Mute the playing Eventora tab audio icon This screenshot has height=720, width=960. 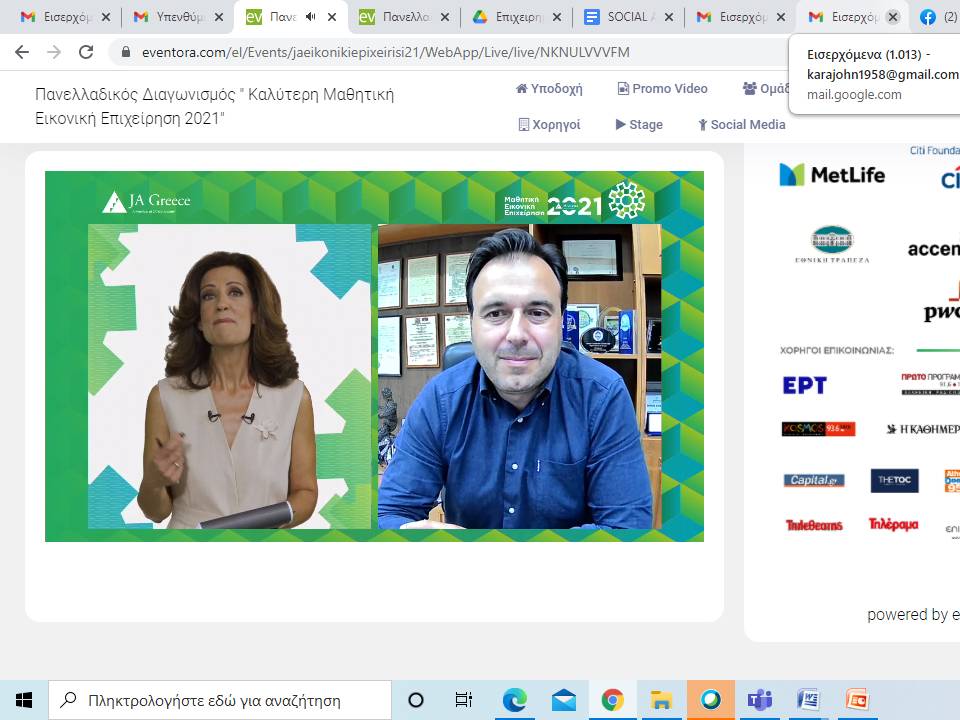click(x=310, y=17)
